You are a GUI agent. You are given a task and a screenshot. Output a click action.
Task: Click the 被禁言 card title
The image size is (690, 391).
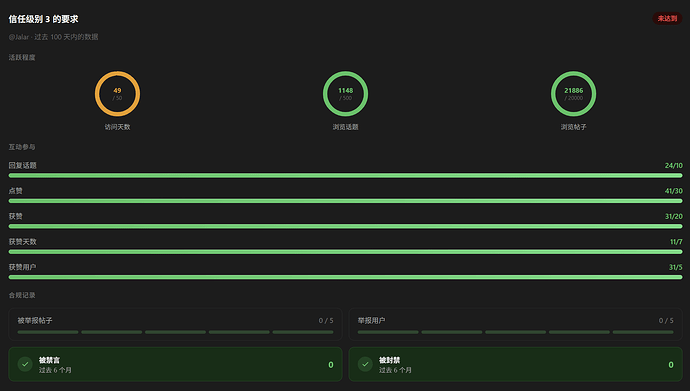(x=49, y=360)
